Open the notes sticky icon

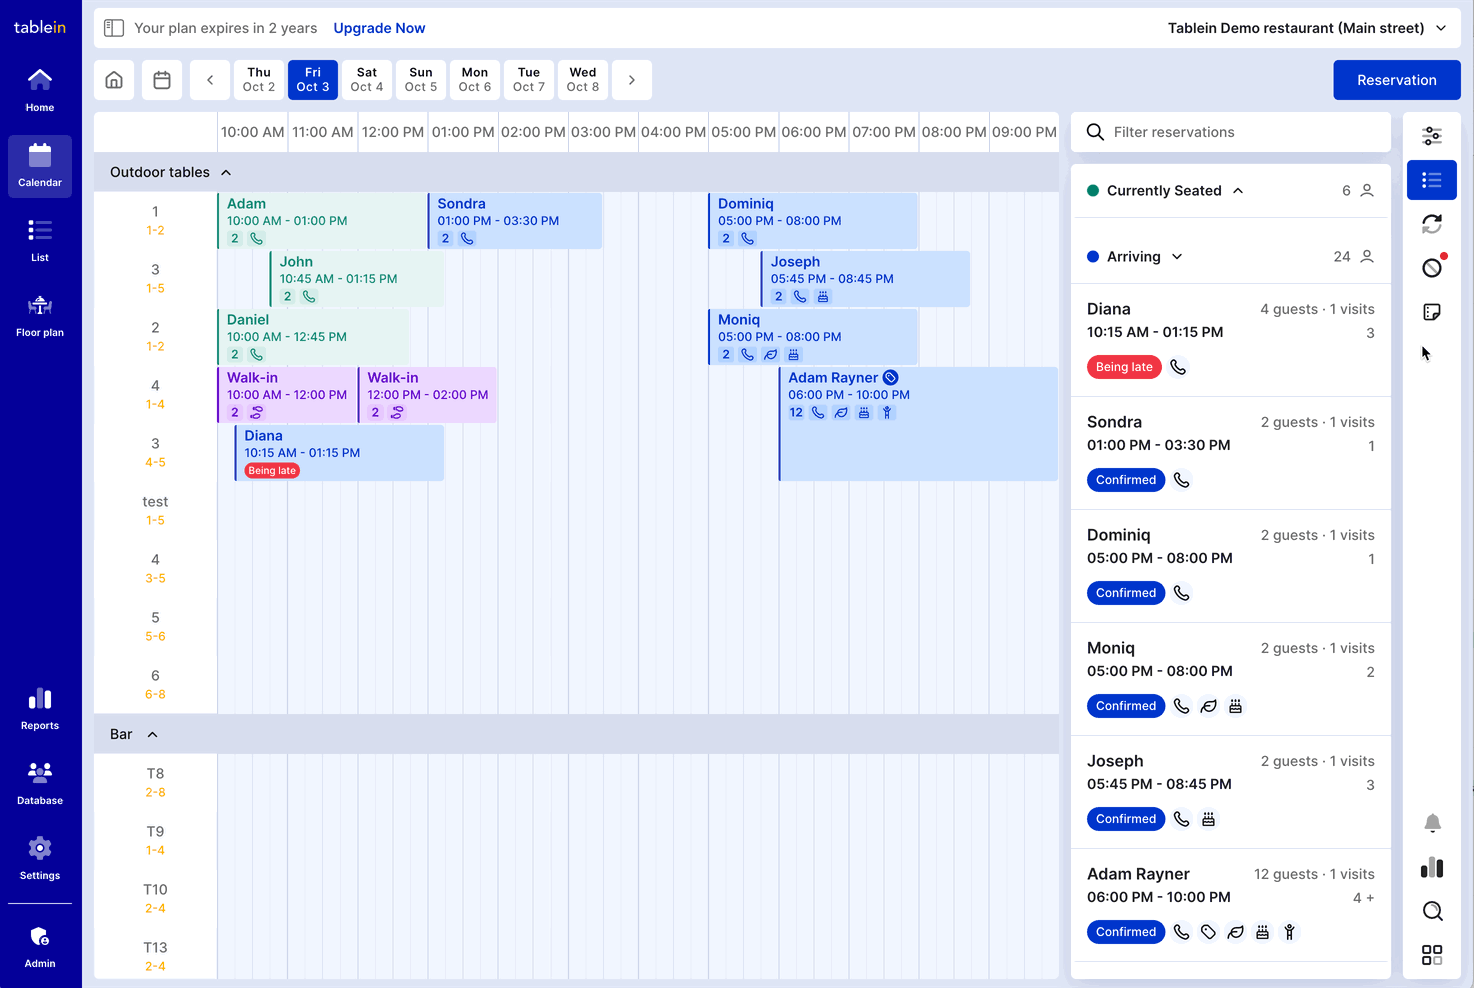tap(1432, 312)
